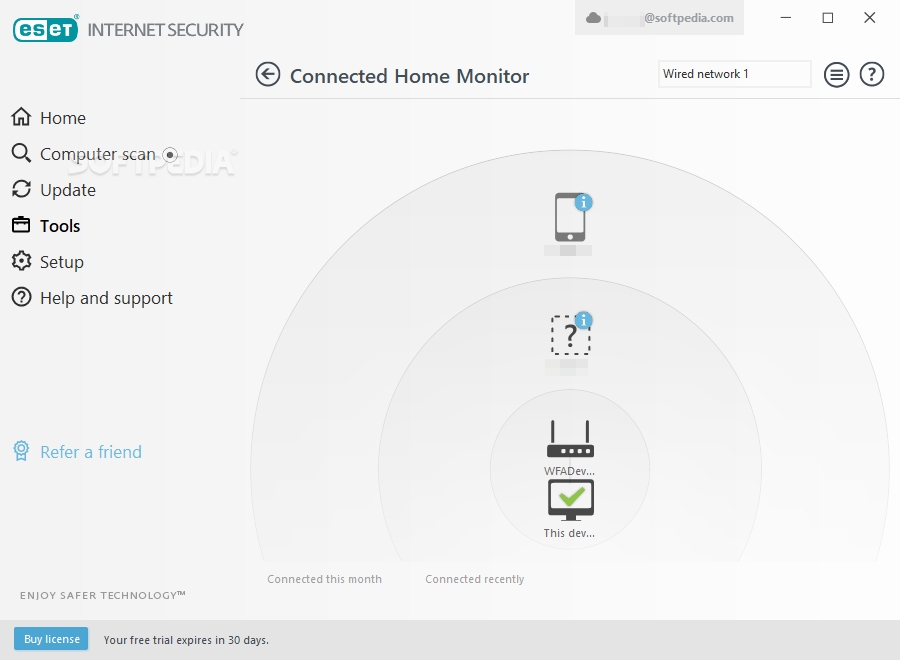Image resolution: width=900 pixels, height=660 pixels.
Task: Select the WFADev router icon
Action: pos(570,439)
